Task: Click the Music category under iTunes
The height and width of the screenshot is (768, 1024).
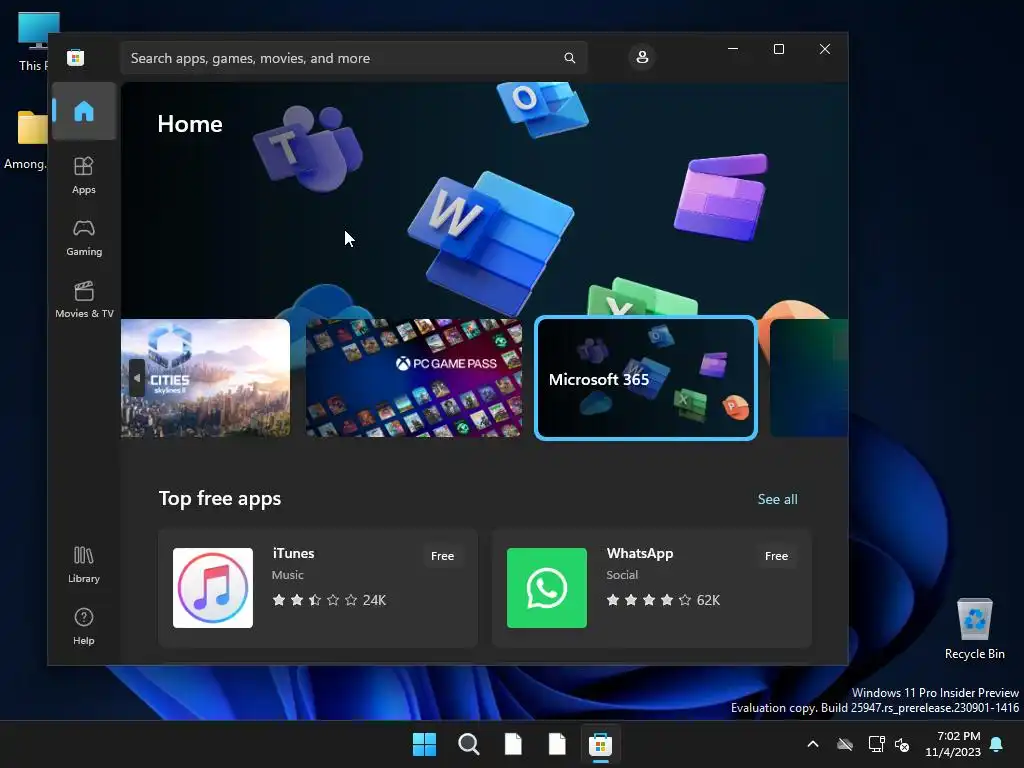Action: tap(287, 575)
